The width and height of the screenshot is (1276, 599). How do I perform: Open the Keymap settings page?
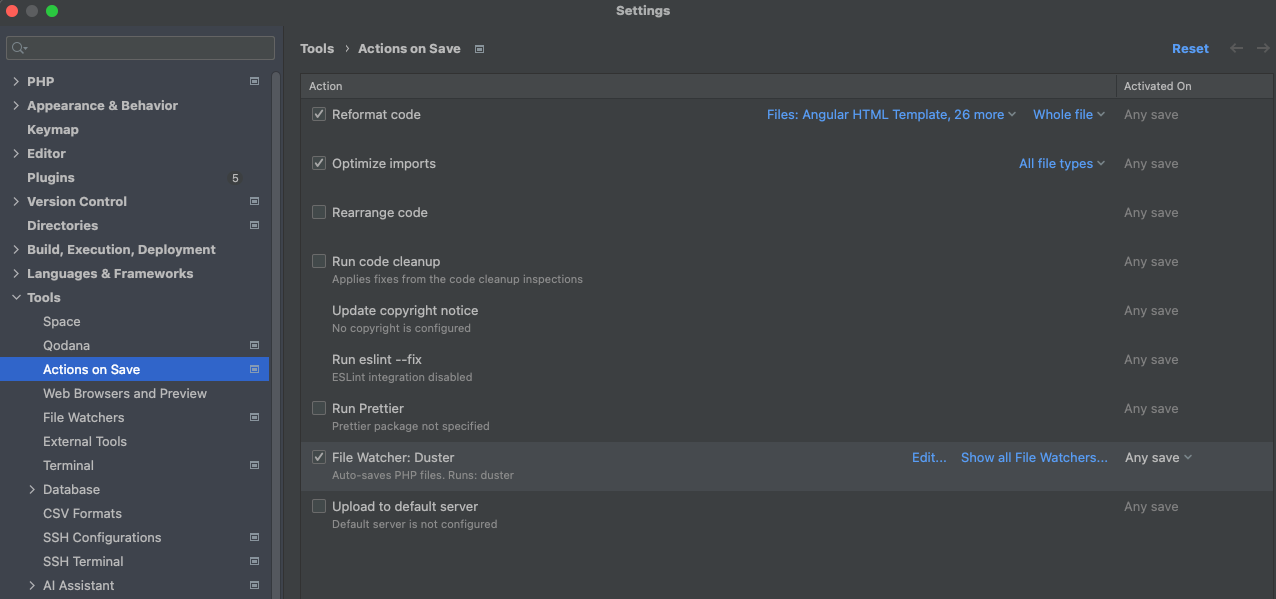[53, 129]
